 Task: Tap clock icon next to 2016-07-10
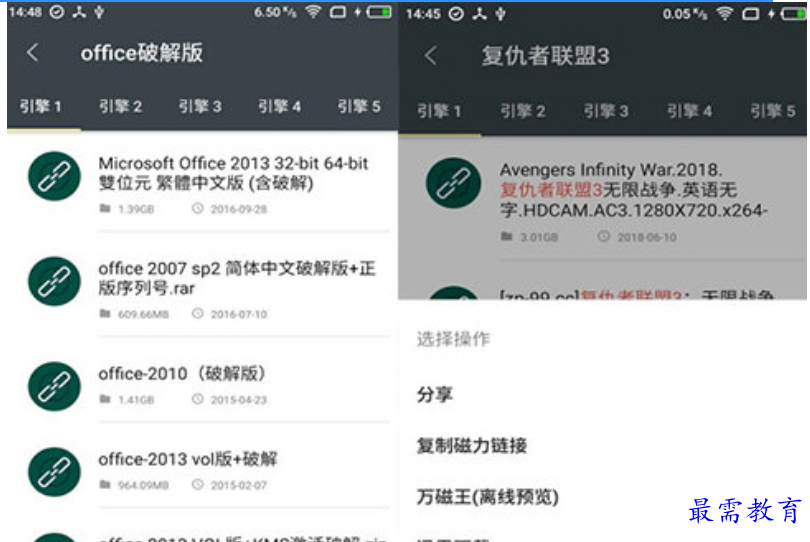(x=197, y=314)
